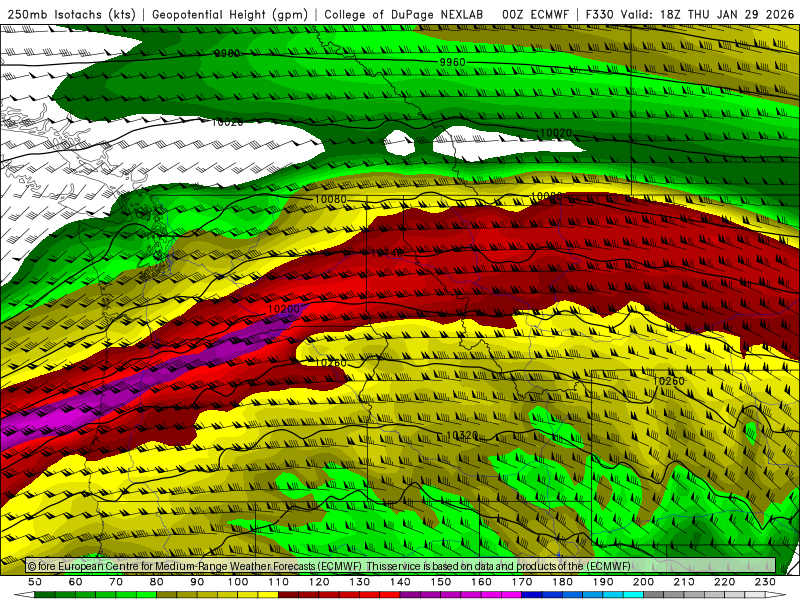
Task: Click the 80 value on color scale
Action: pos(157,582)
